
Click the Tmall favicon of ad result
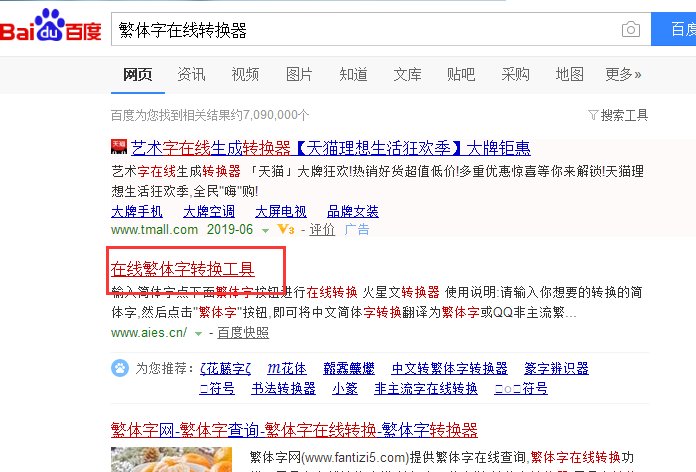click(x=119, y=147)
